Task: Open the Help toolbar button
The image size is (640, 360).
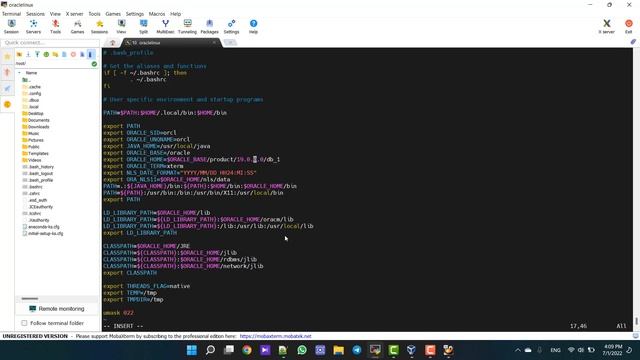Action: pos(253,27)
